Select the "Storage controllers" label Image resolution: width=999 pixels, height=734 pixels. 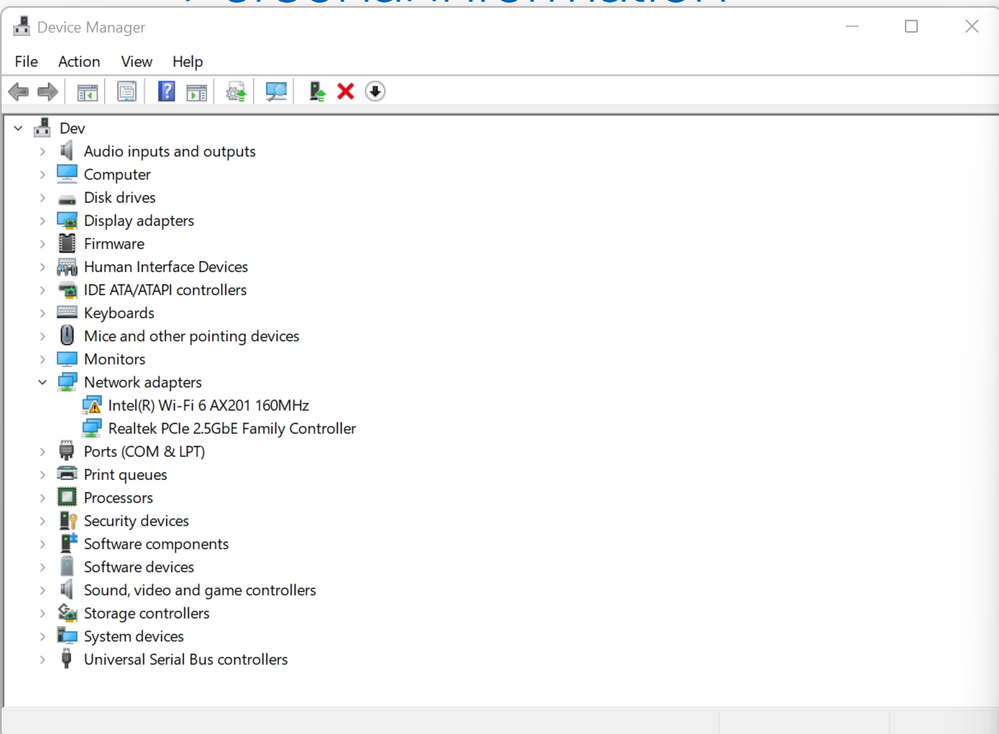pyautogui.click(x=147, y=613)
